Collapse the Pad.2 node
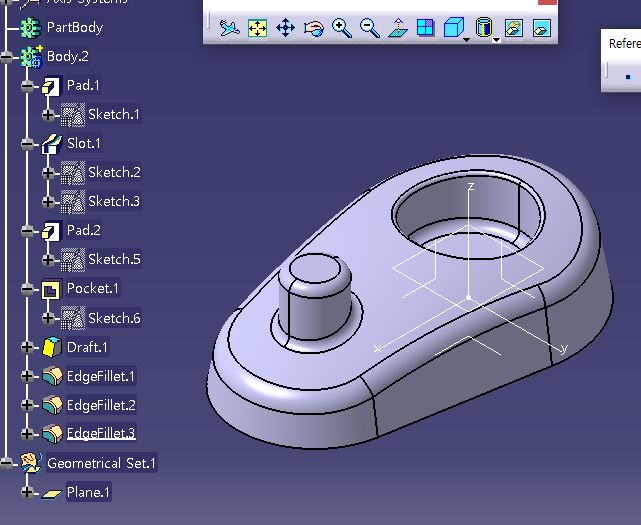Screen dimensions: 641x525 coord(27,231)
